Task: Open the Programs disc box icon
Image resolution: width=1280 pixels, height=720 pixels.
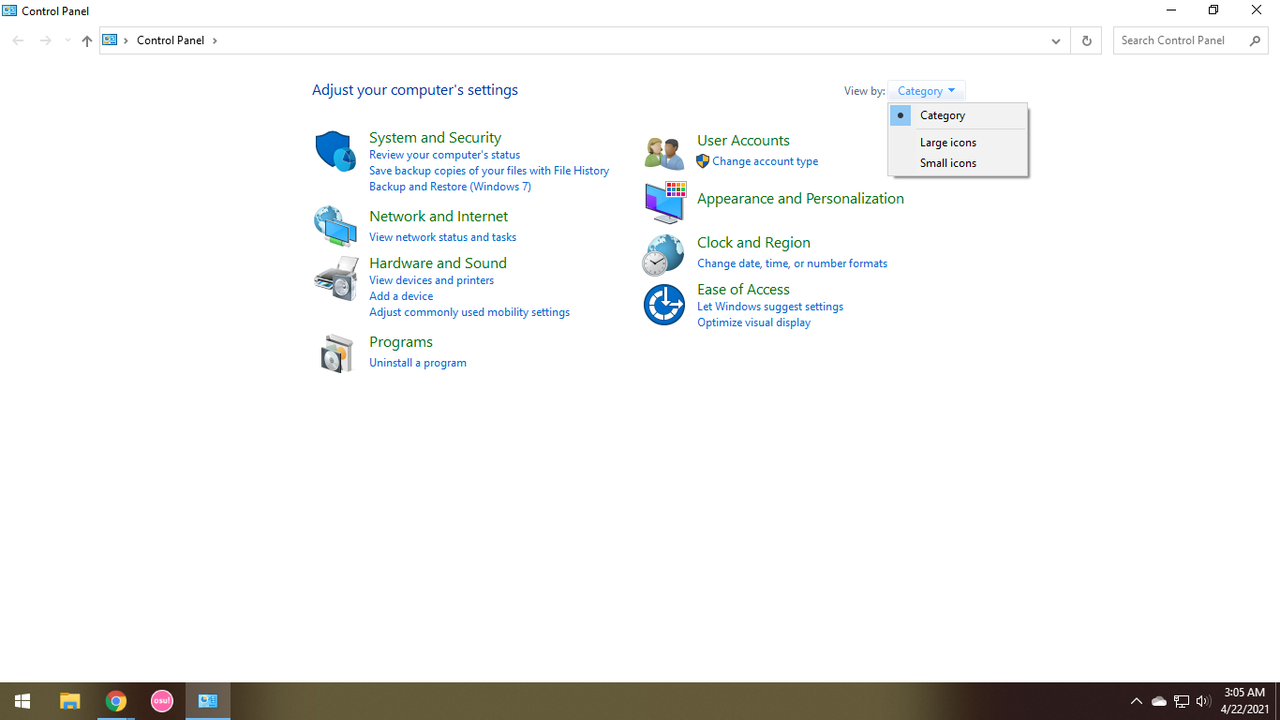Action: pyautogui.click(x=337, y=353)
